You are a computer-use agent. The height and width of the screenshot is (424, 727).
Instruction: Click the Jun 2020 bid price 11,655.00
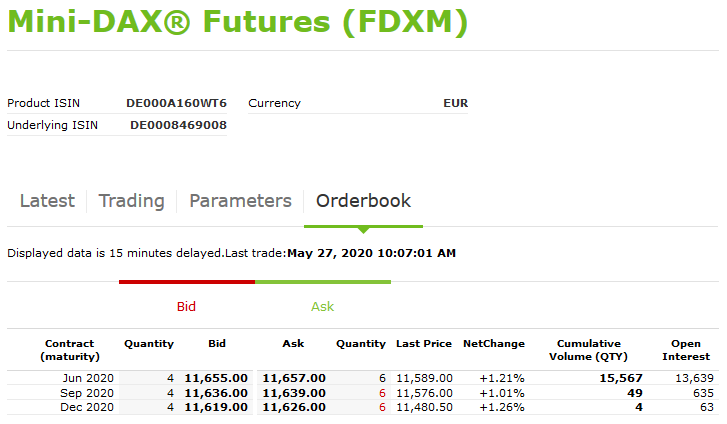click(x=216, y=378)
